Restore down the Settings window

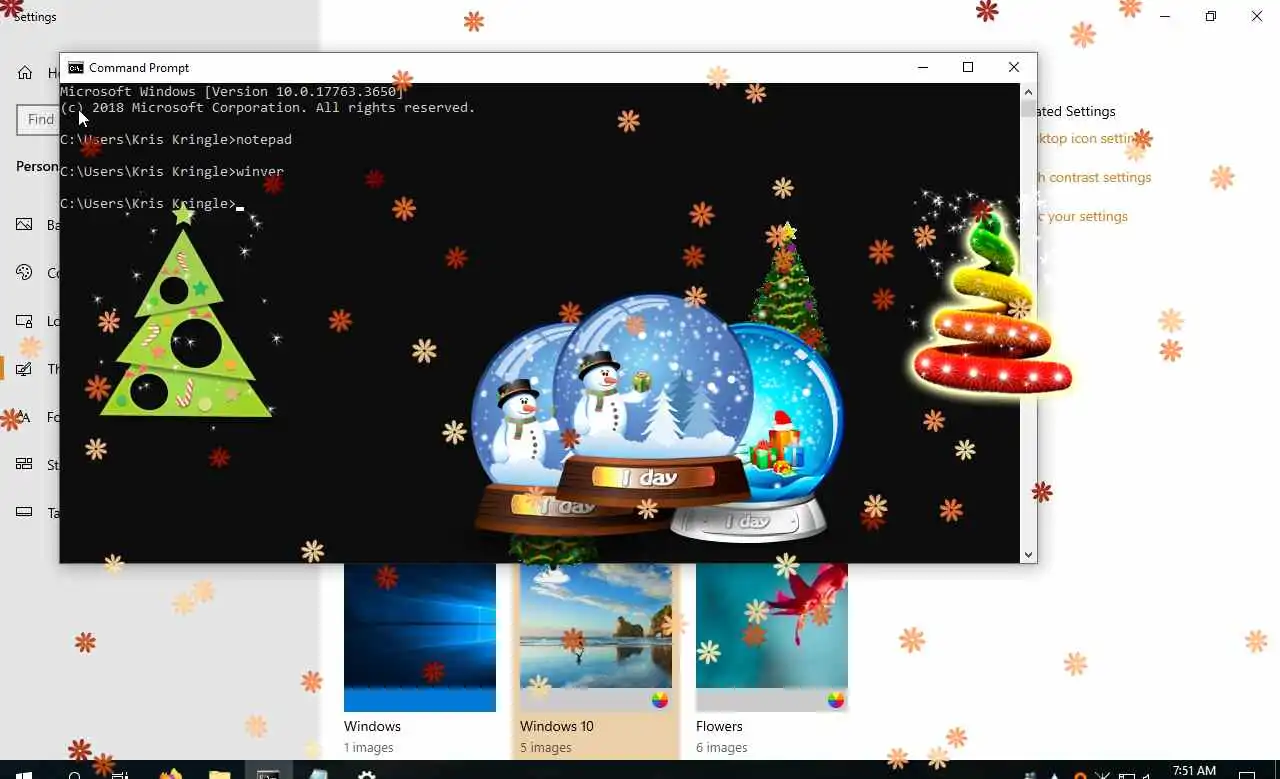(1211, 16)
